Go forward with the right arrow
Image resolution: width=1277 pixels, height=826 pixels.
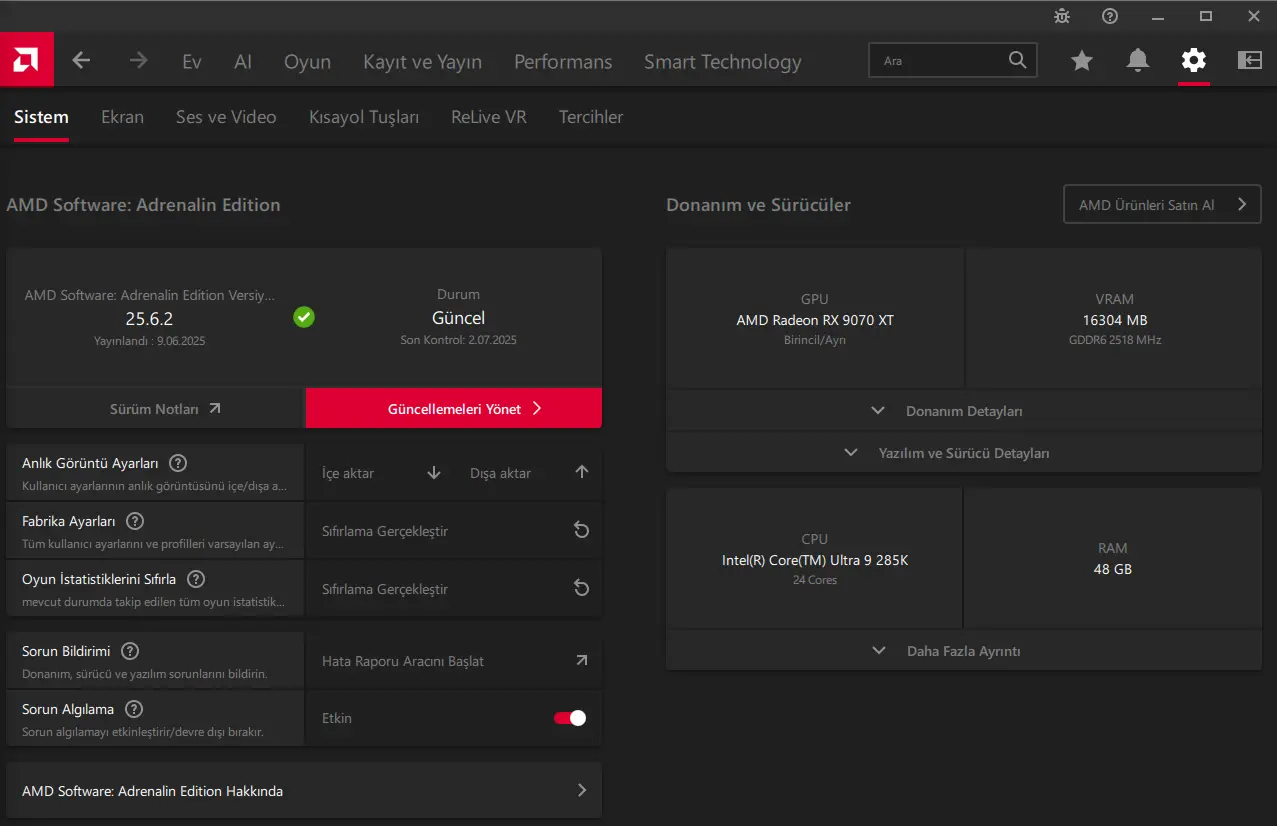(x=138, y=61)
